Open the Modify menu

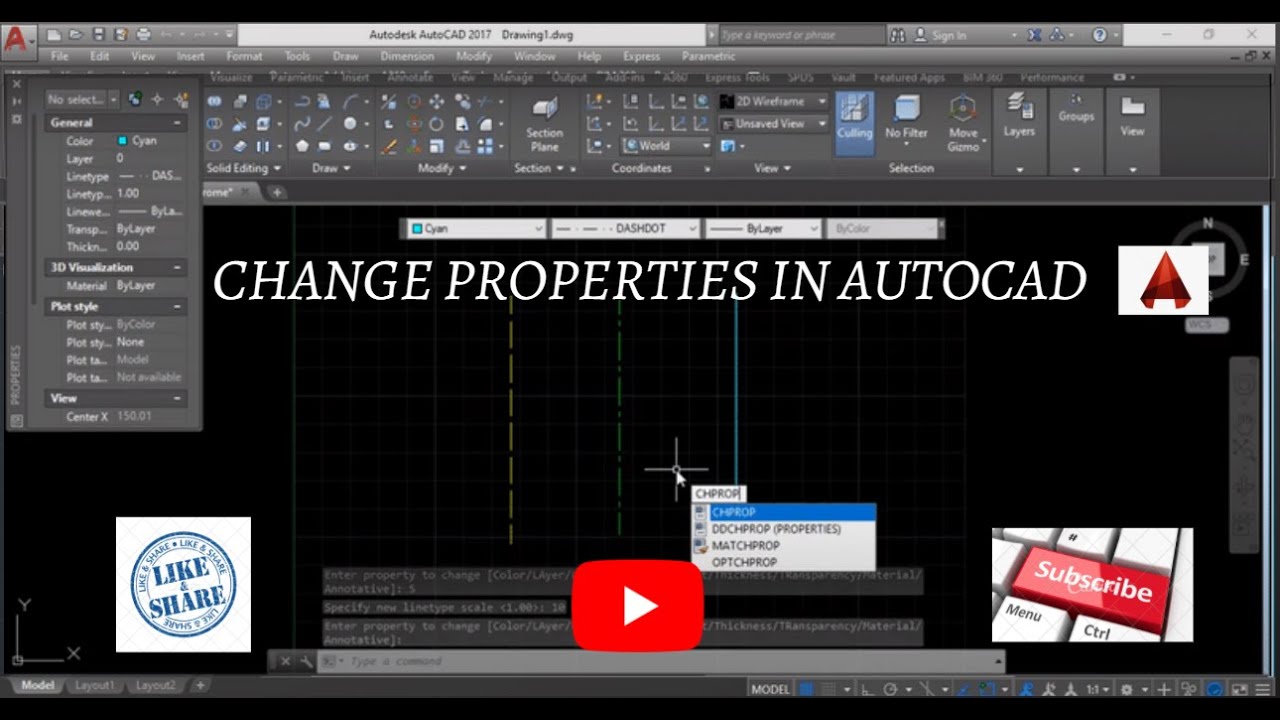(474, 57)
